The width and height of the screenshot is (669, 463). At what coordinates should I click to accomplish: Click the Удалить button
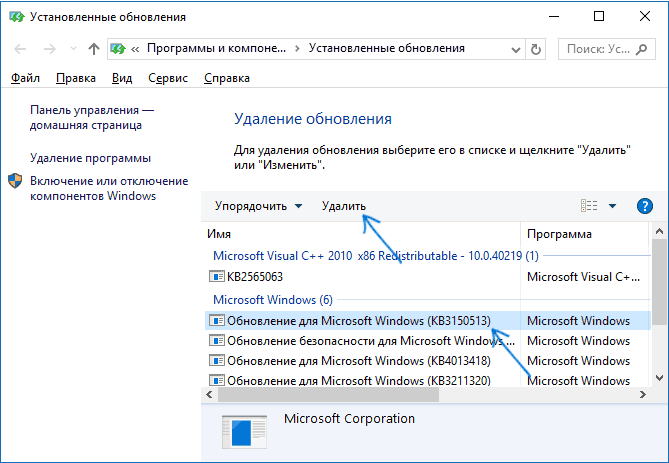click(x=343, y=206)
